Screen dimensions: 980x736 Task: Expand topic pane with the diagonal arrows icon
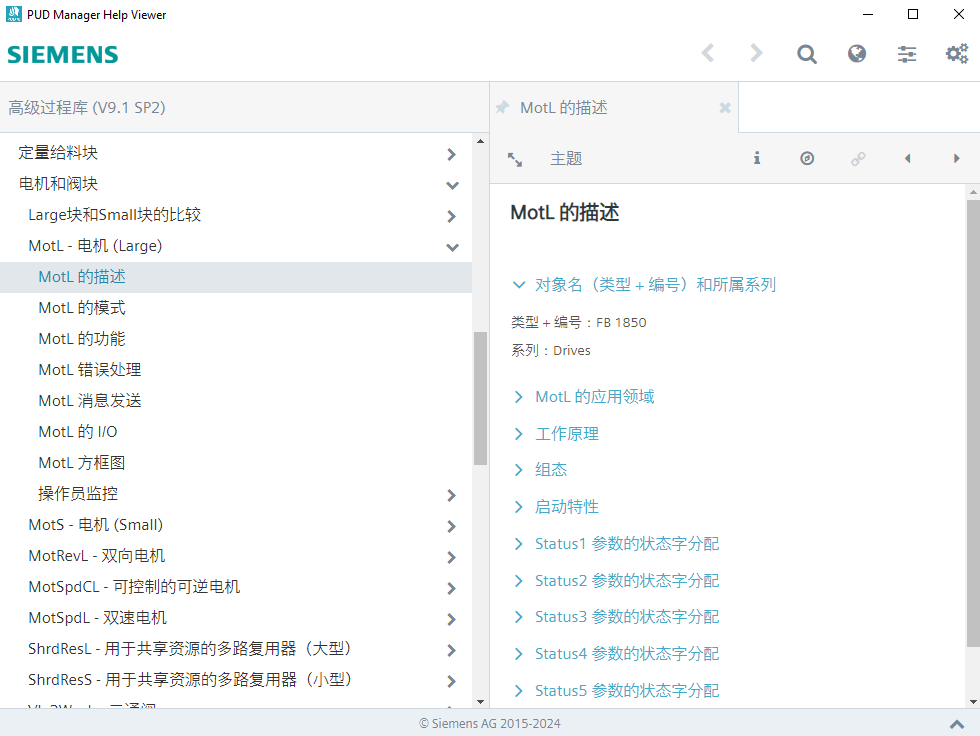(x=515, y=159)
